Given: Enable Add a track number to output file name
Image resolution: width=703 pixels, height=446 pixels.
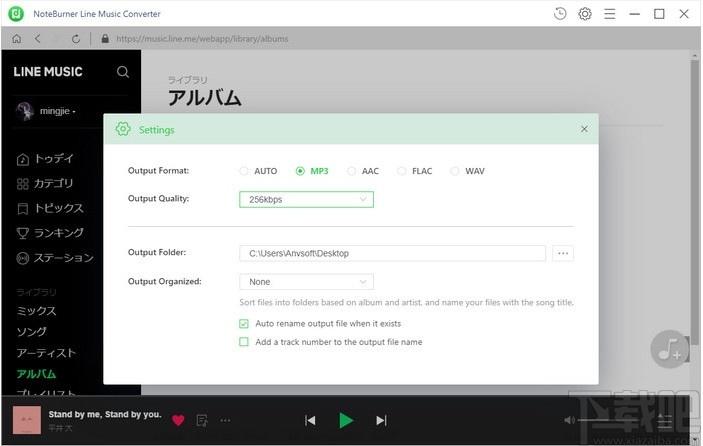Looking at the screenshot, I should pos(244,342).
